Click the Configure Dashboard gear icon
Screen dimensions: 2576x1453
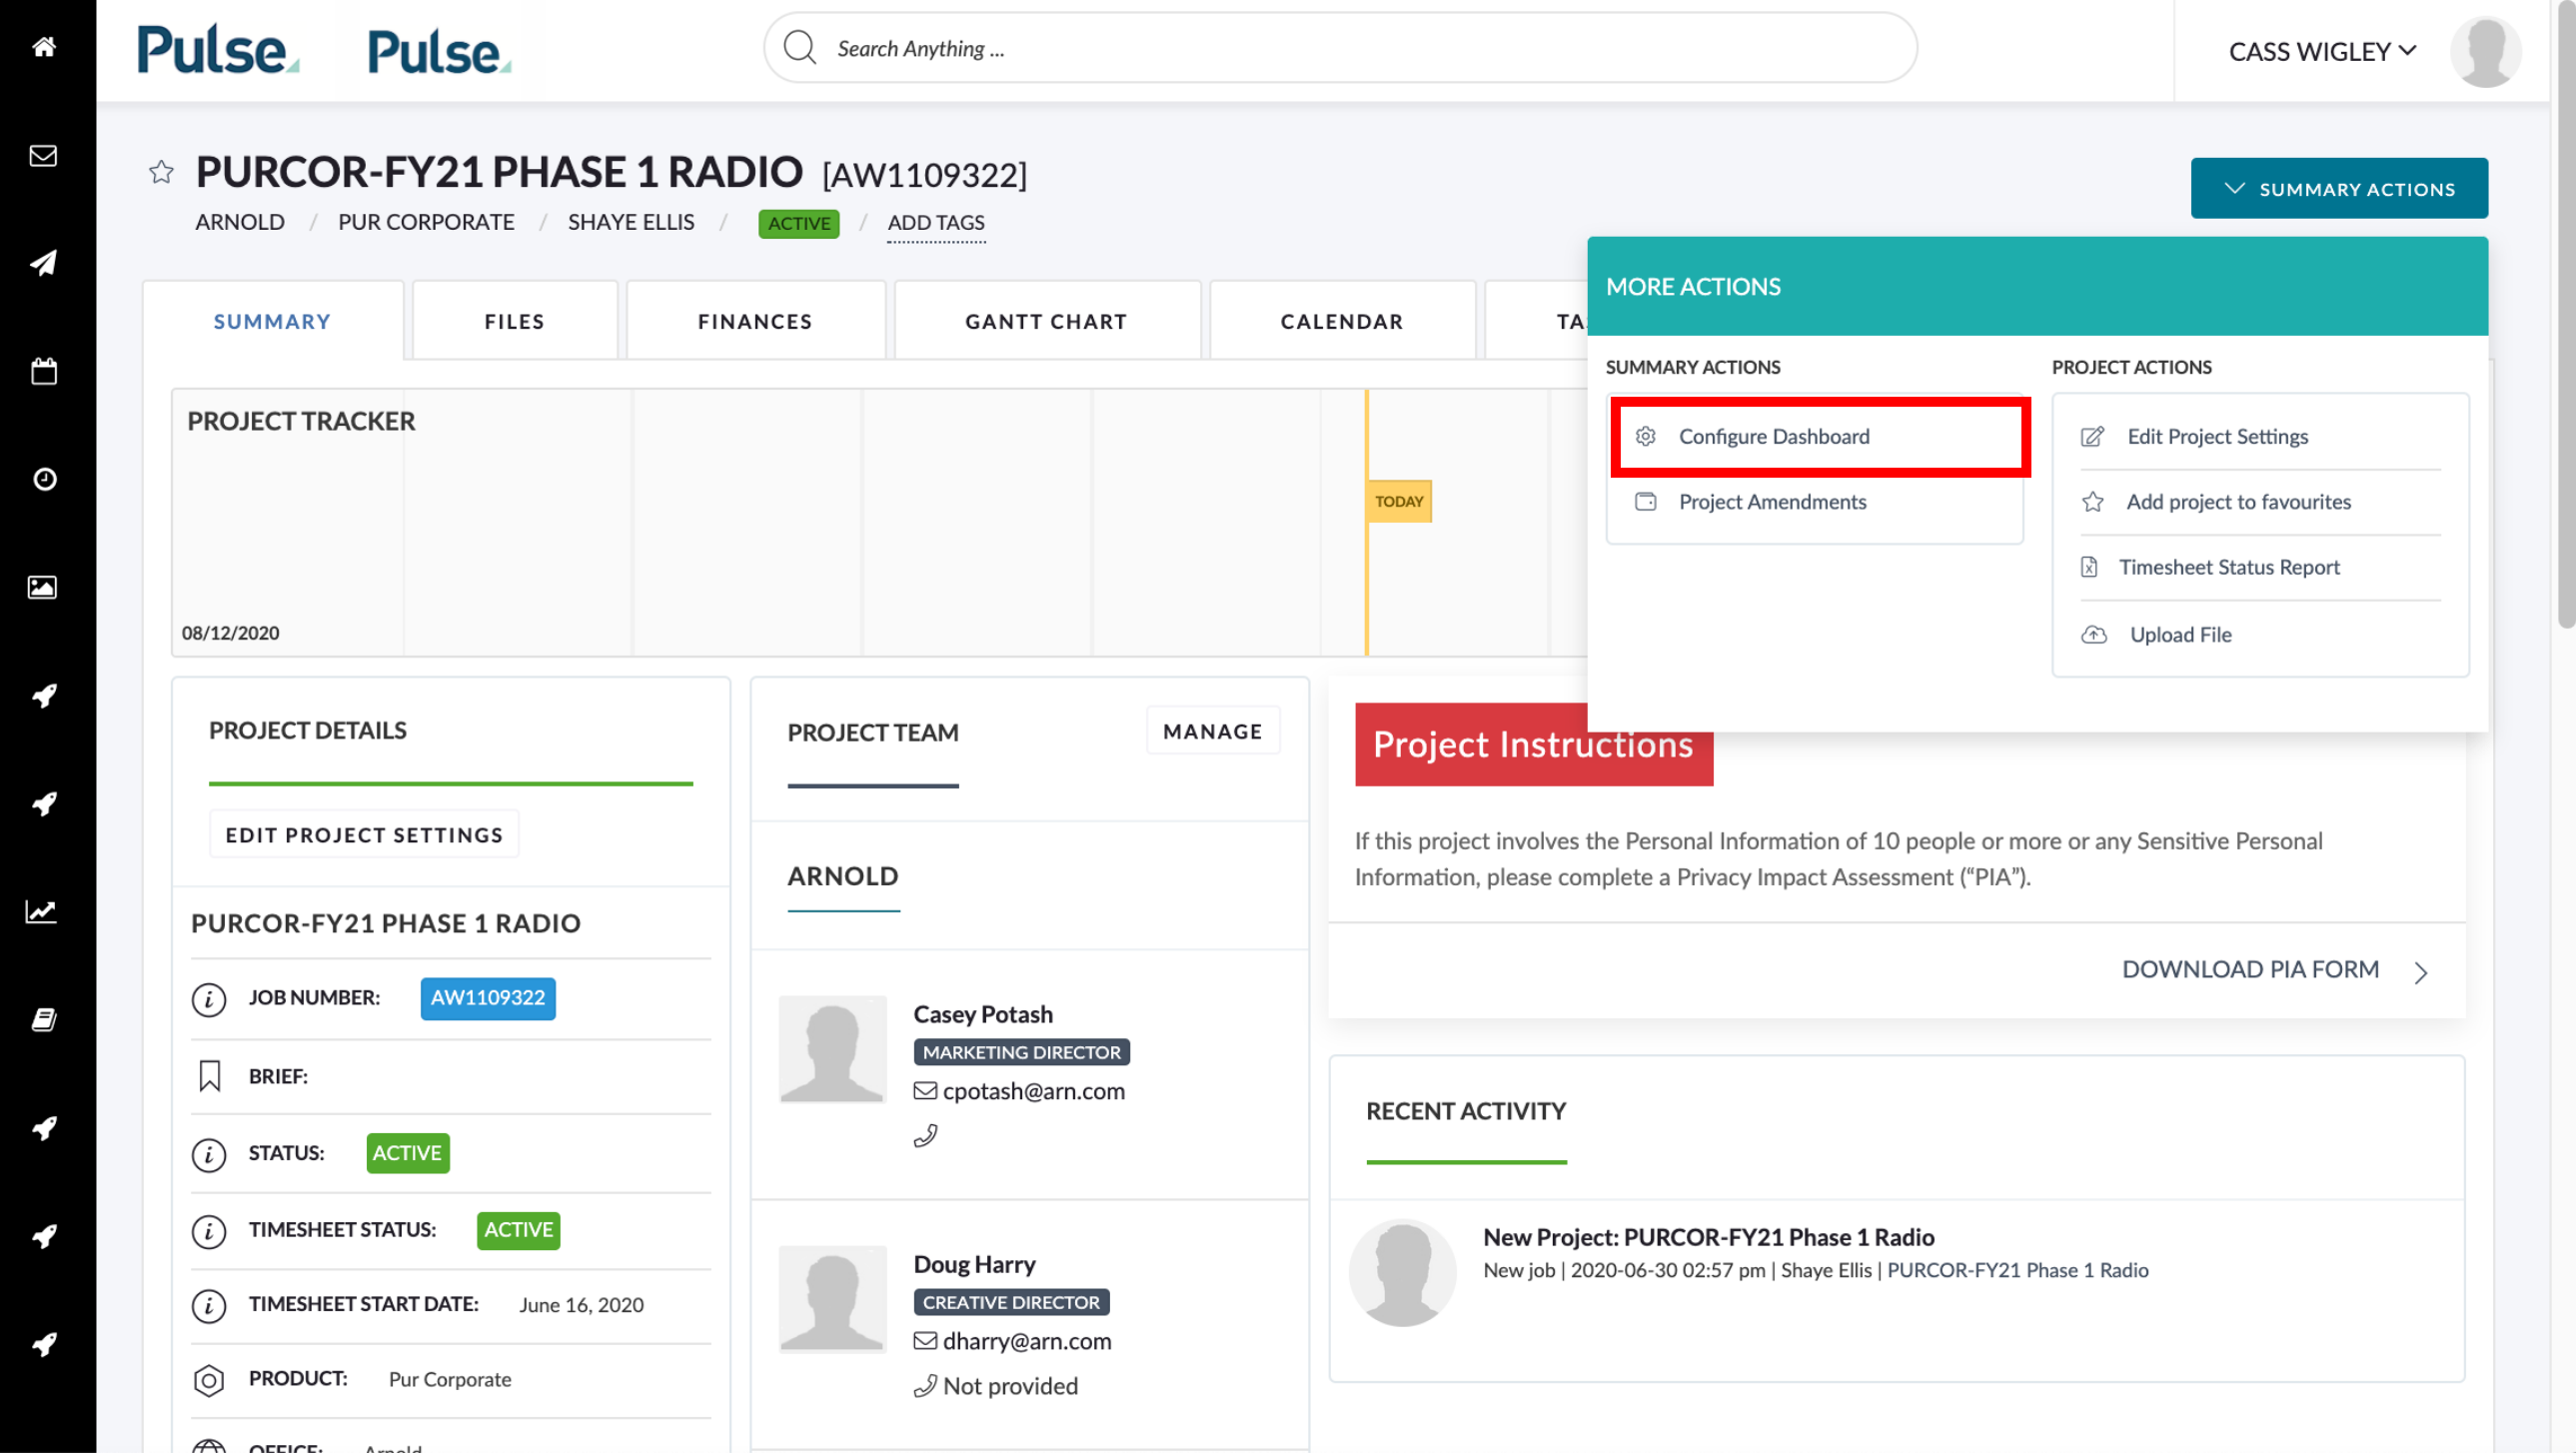pos(1646,436)
